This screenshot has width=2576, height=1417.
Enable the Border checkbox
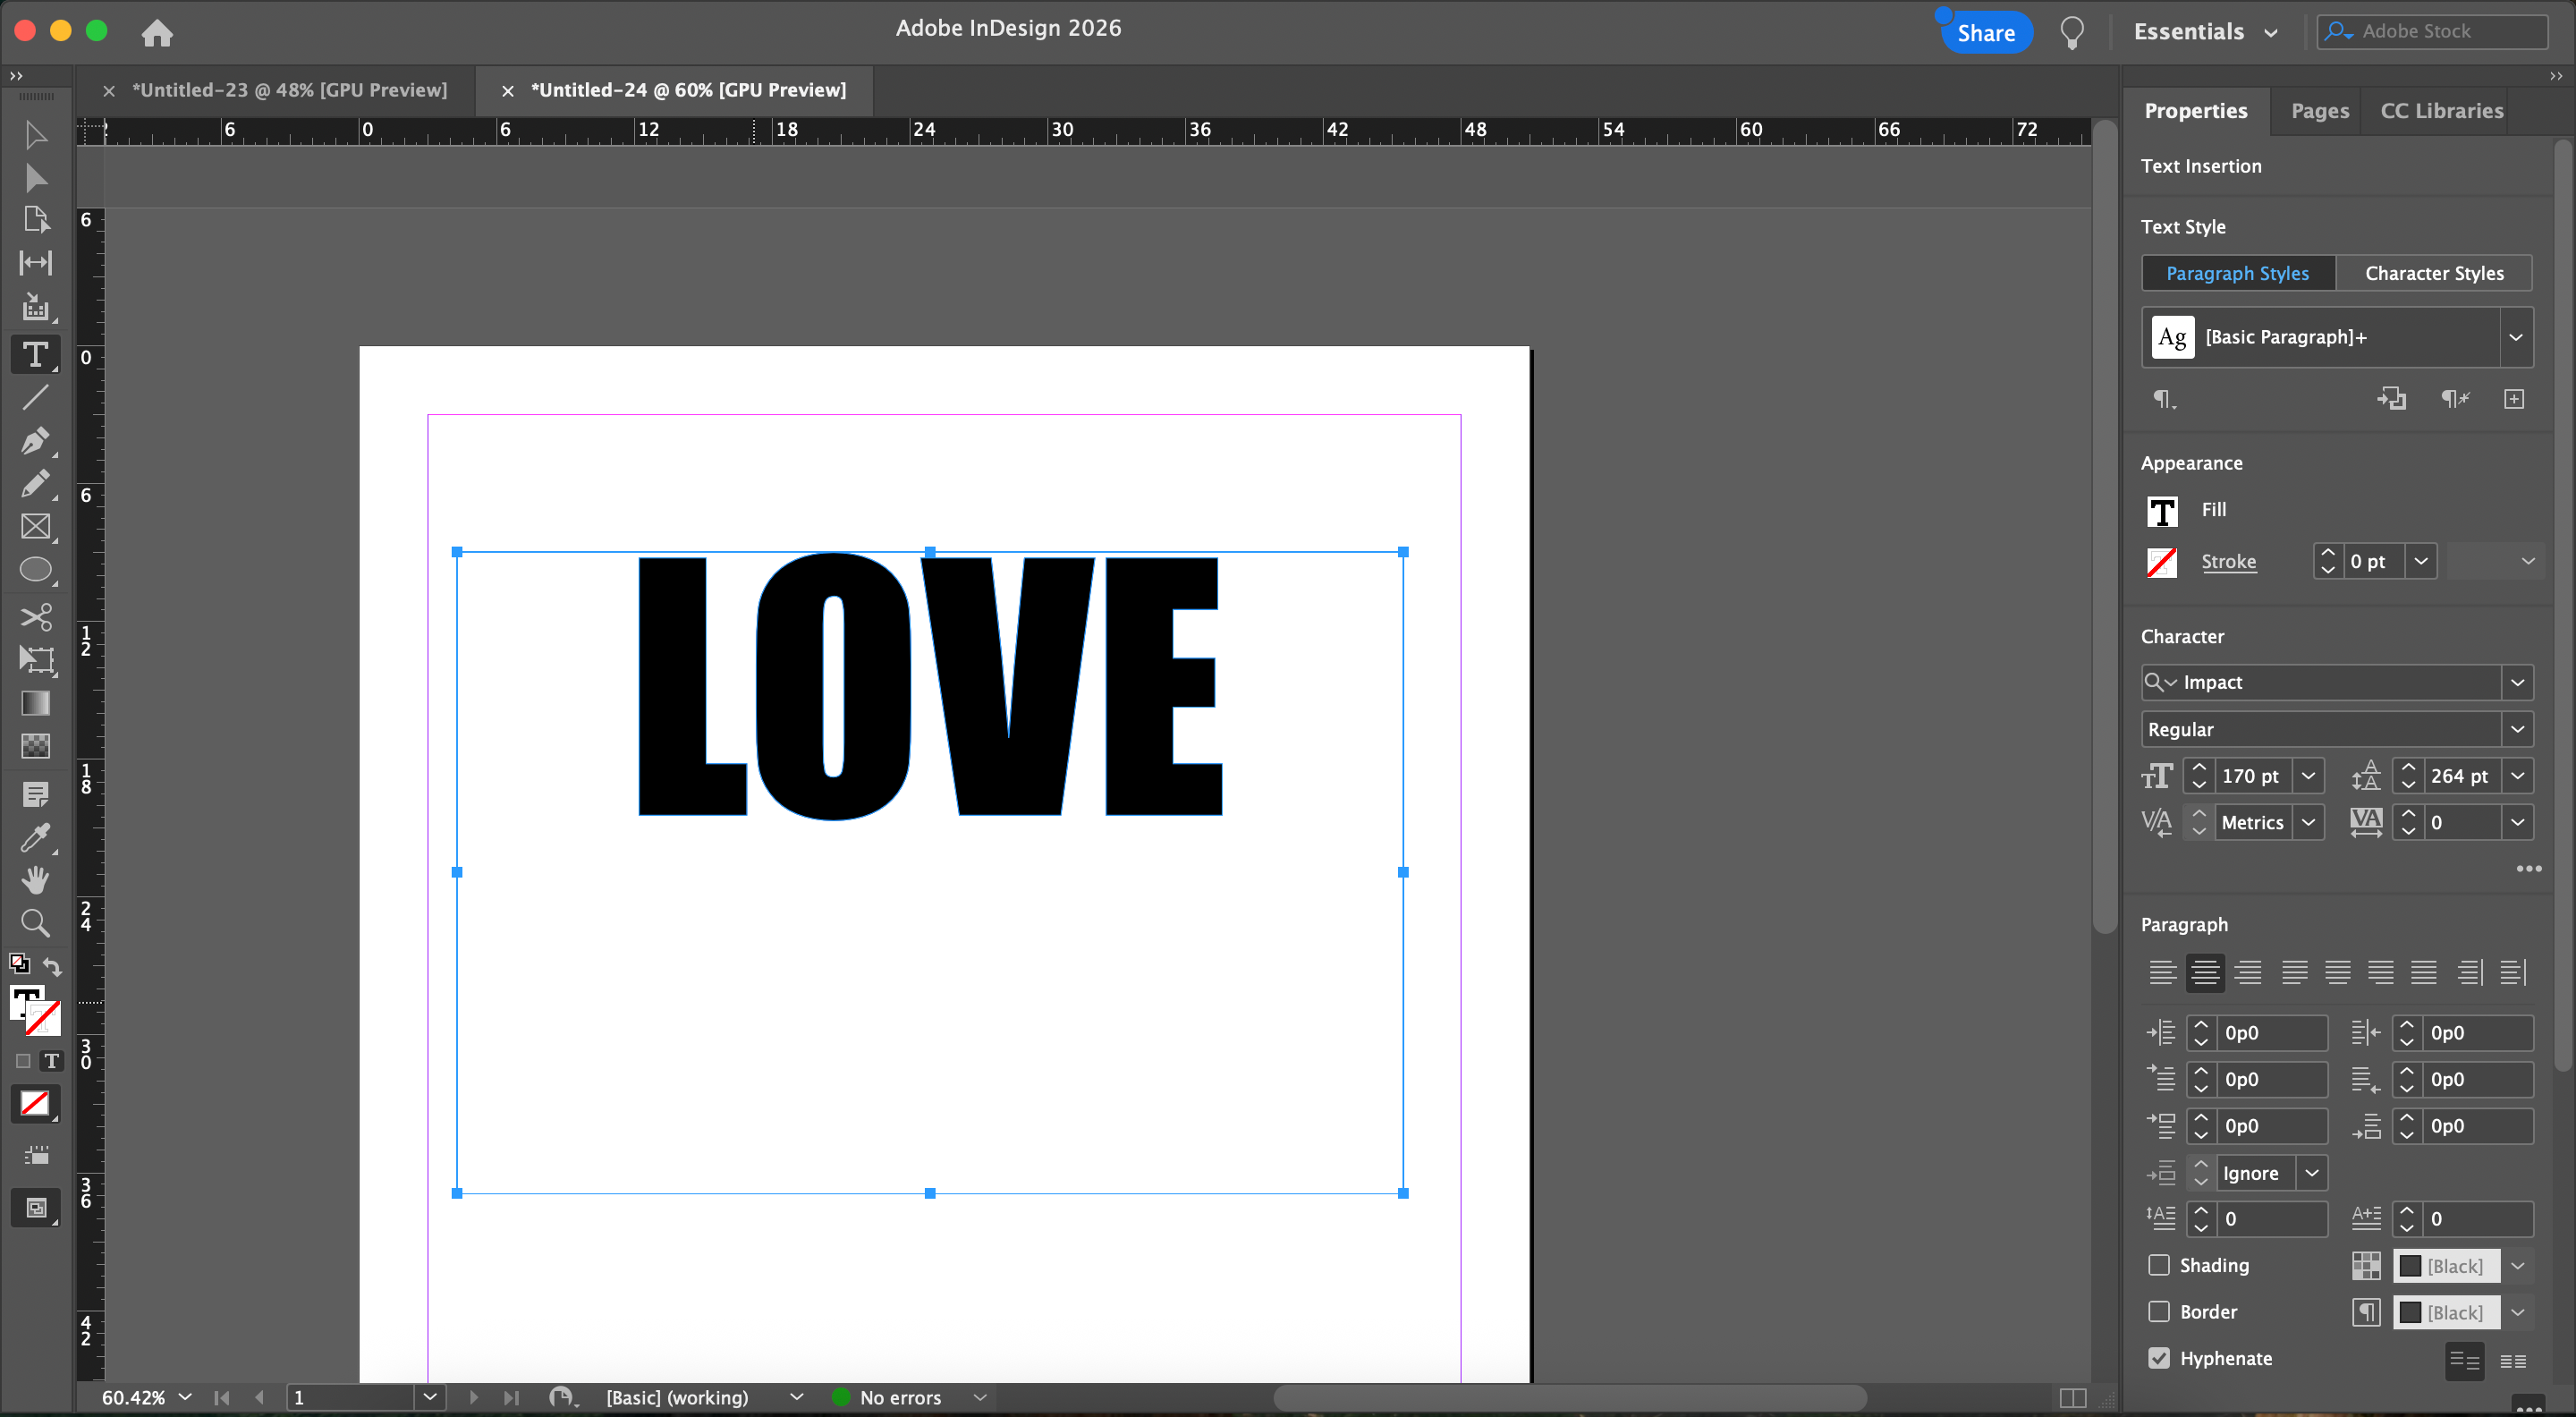pos(2159,1311)
